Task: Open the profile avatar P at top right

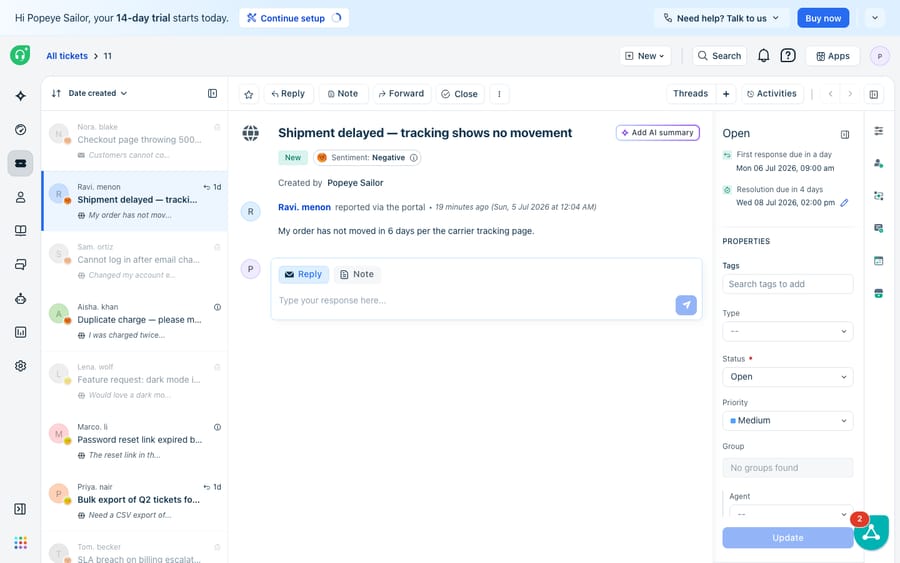Action: tap(879, 56)
